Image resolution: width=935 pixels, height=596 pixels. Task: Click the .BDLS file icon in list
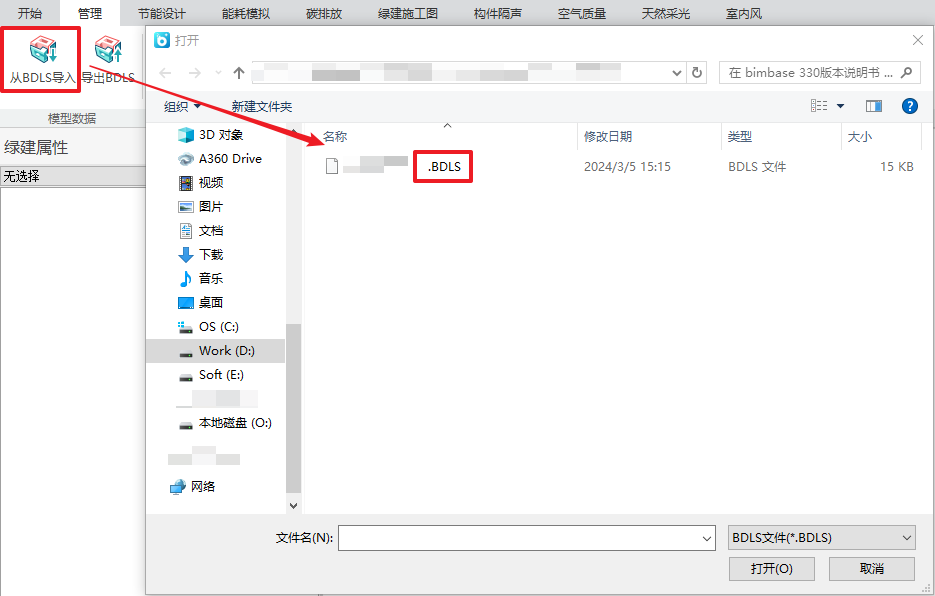pyautogui.click(x=332, y=166)
